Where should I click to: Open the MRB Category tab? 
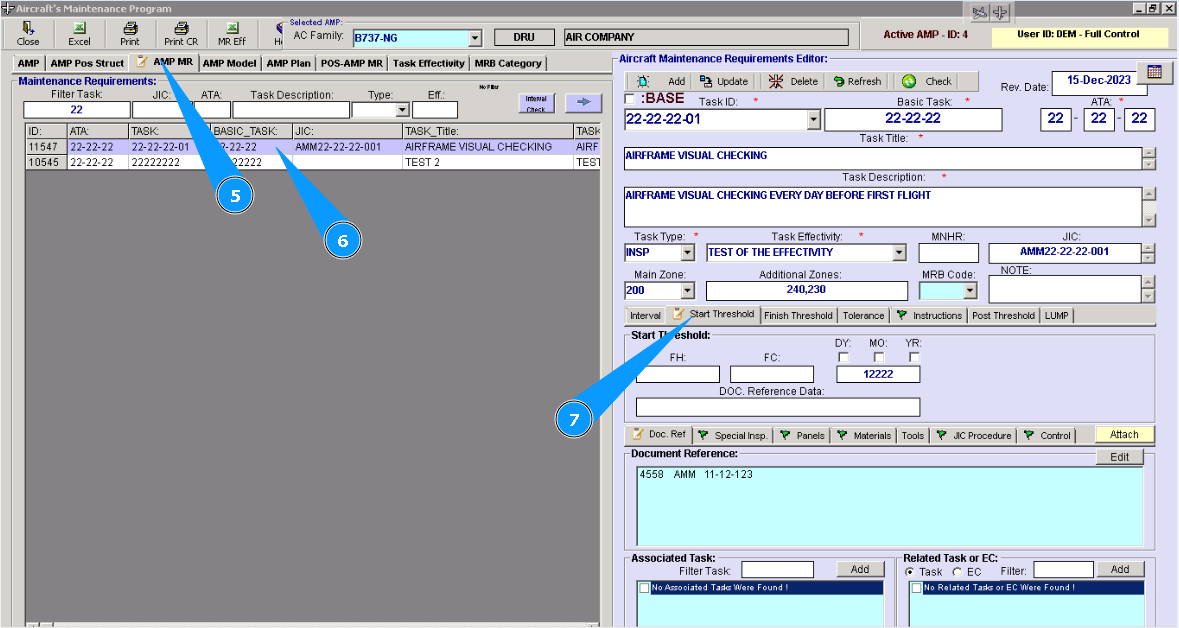(508, 63)
